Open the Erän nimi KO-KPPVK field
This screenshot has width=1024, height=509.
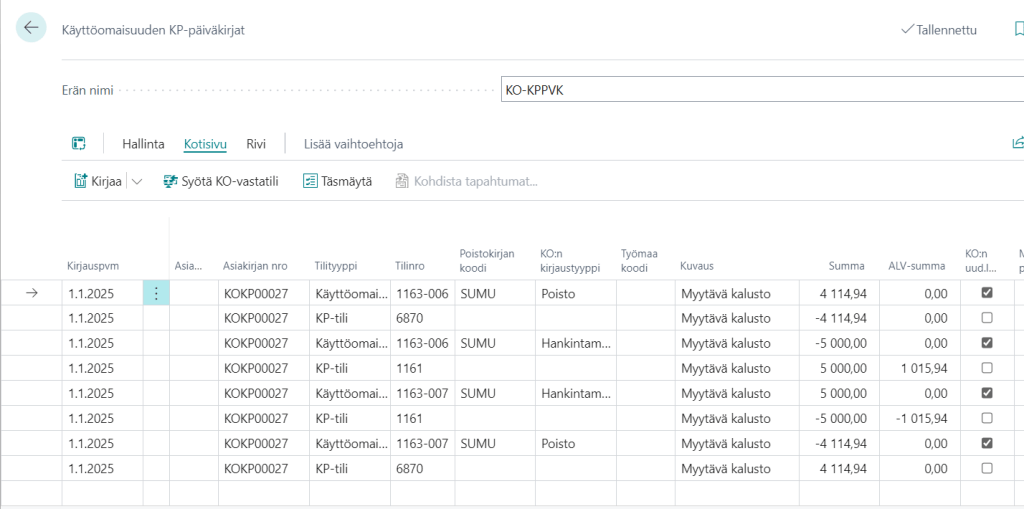(760, 90)
